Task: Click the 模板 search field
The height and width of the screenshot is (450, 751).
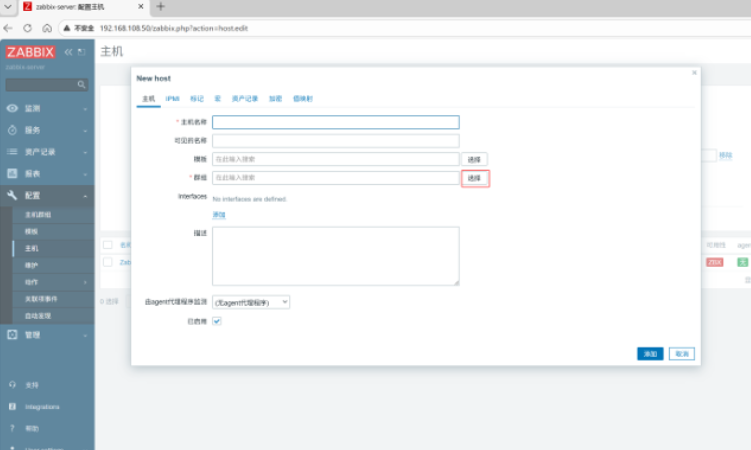Action: (x=336, y=159)
